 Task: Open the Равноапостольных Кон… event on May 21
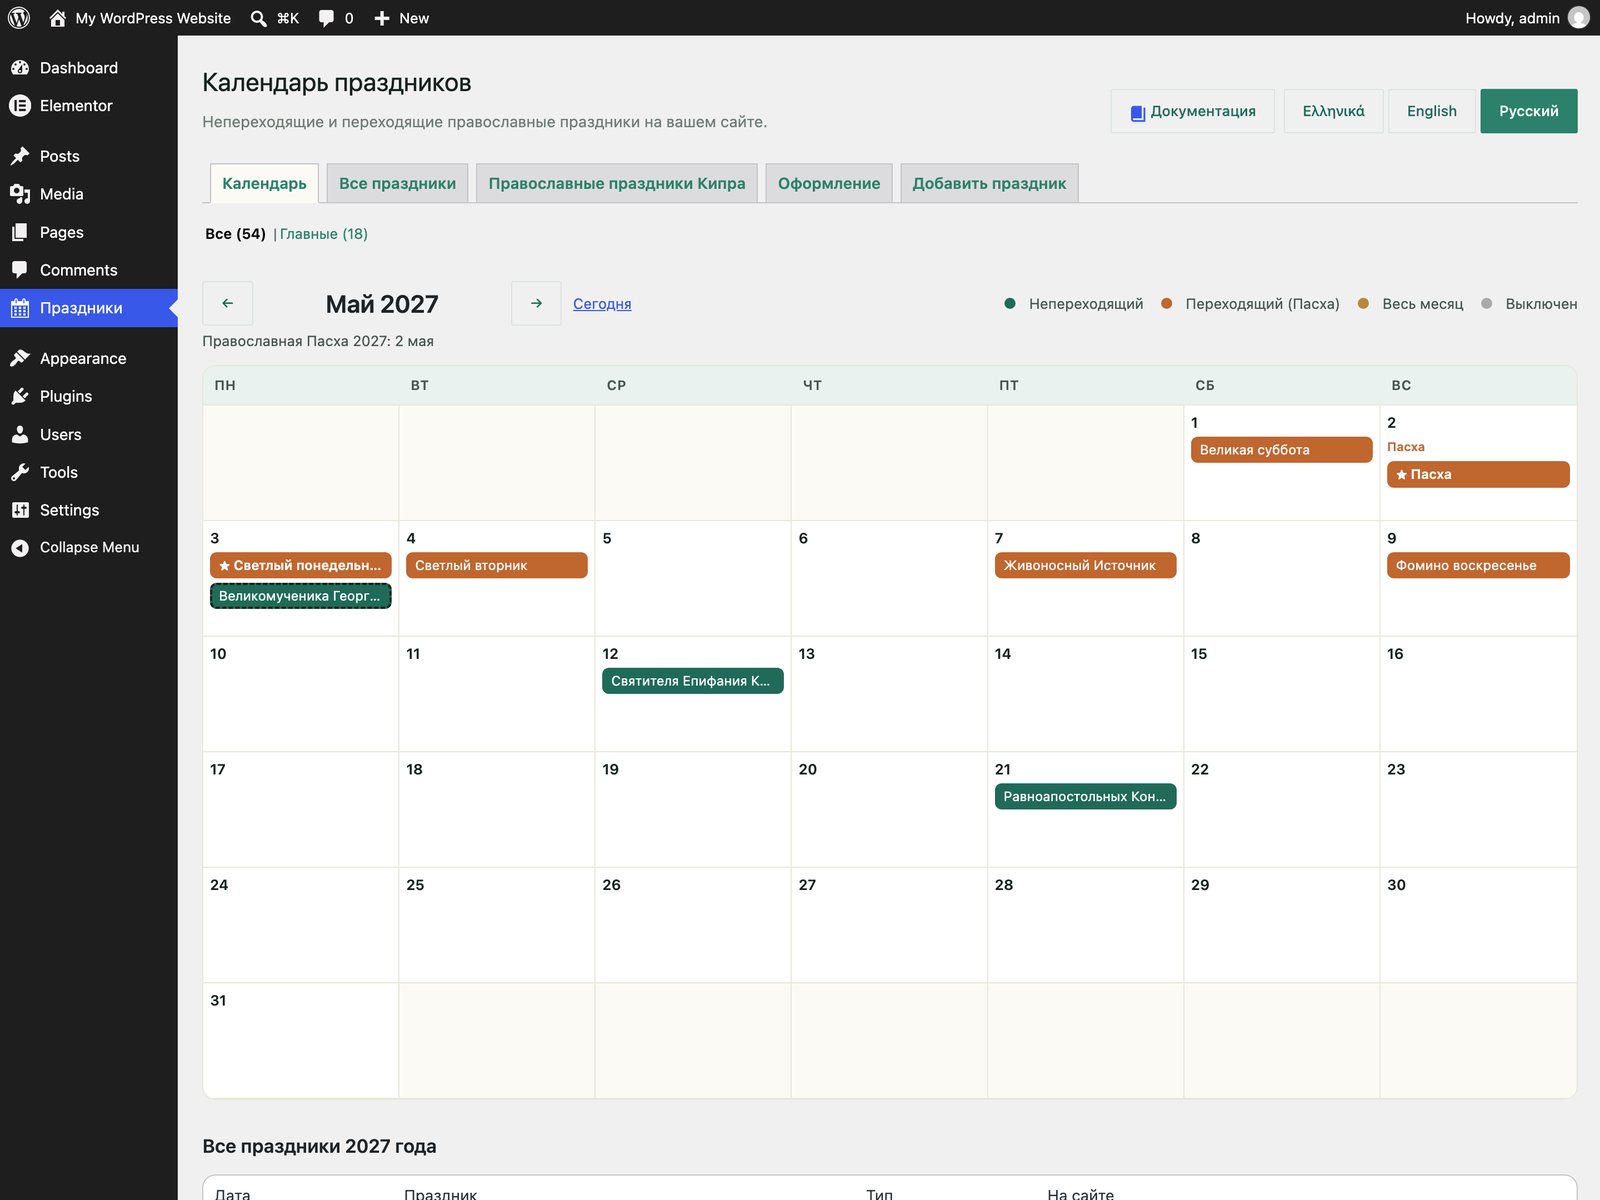pyautogui.click(x=1085, y=797)
